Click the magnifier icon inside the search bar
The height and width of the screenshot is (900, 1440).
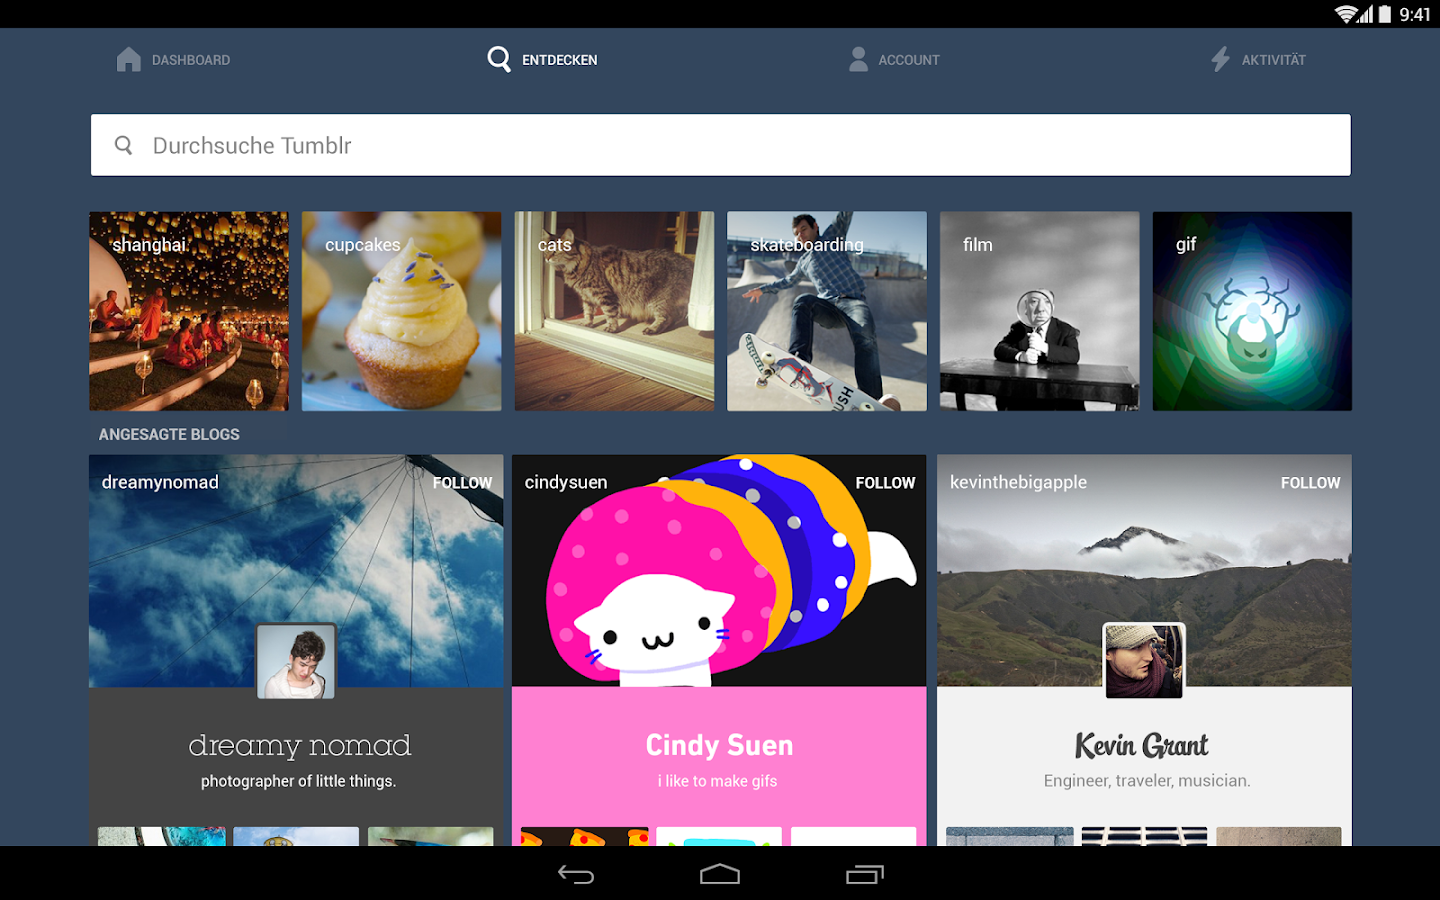coord(123,145)
